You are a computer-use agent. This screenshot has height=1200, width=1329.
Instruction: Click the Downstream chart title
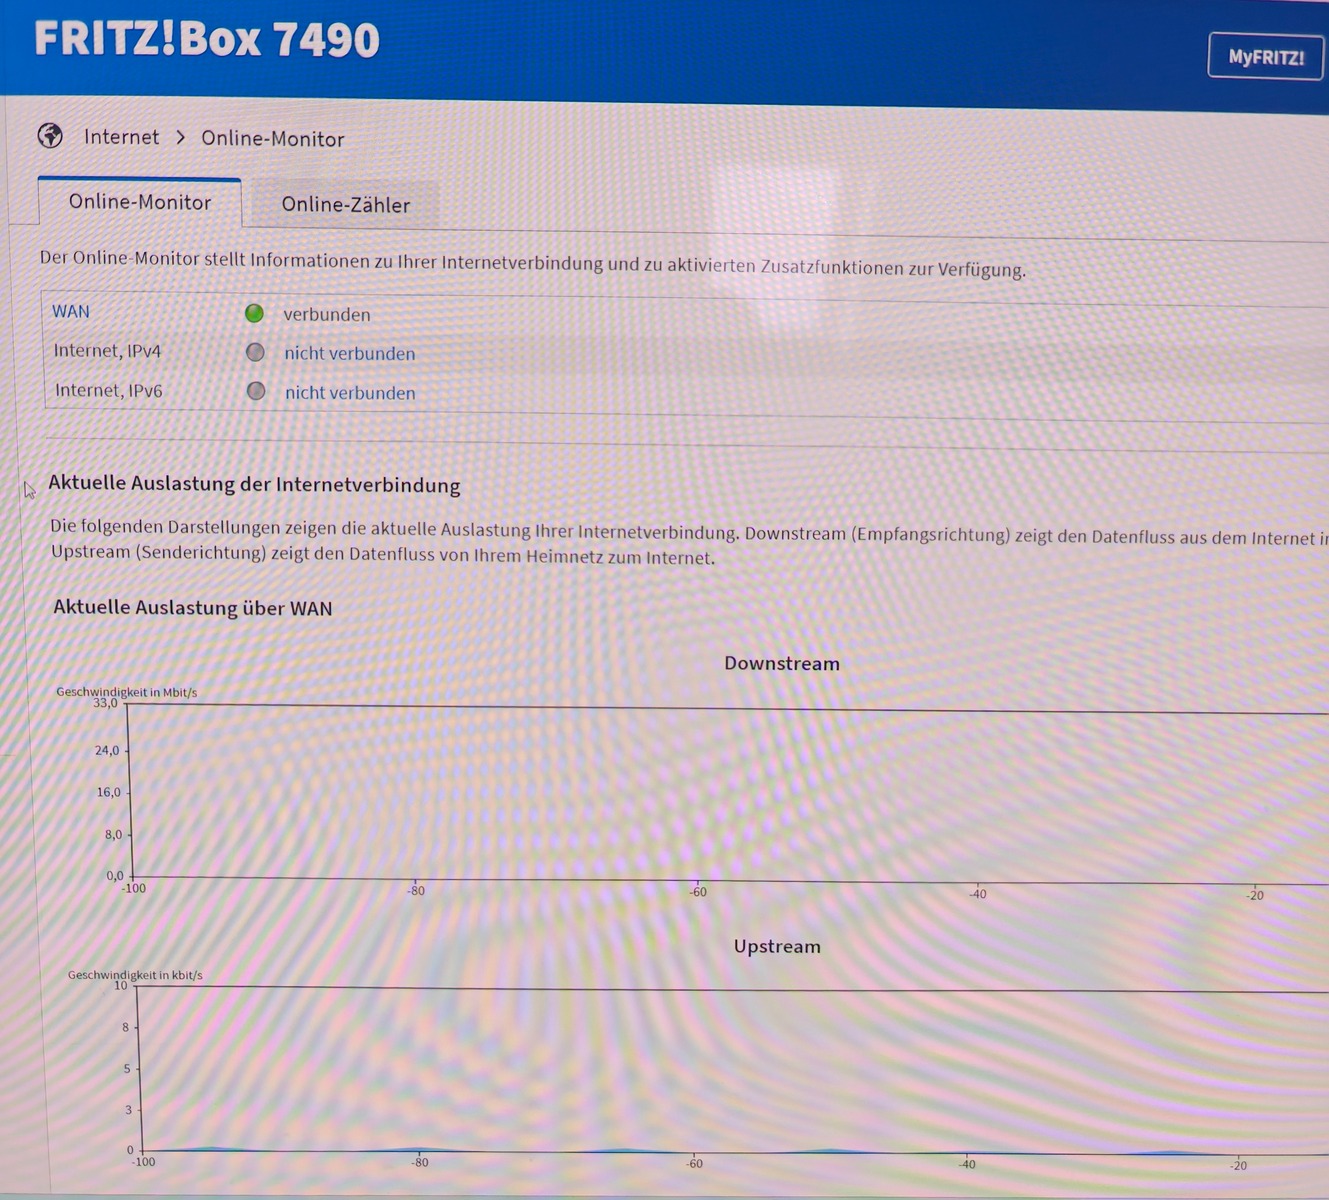click(x=782, y=663)
